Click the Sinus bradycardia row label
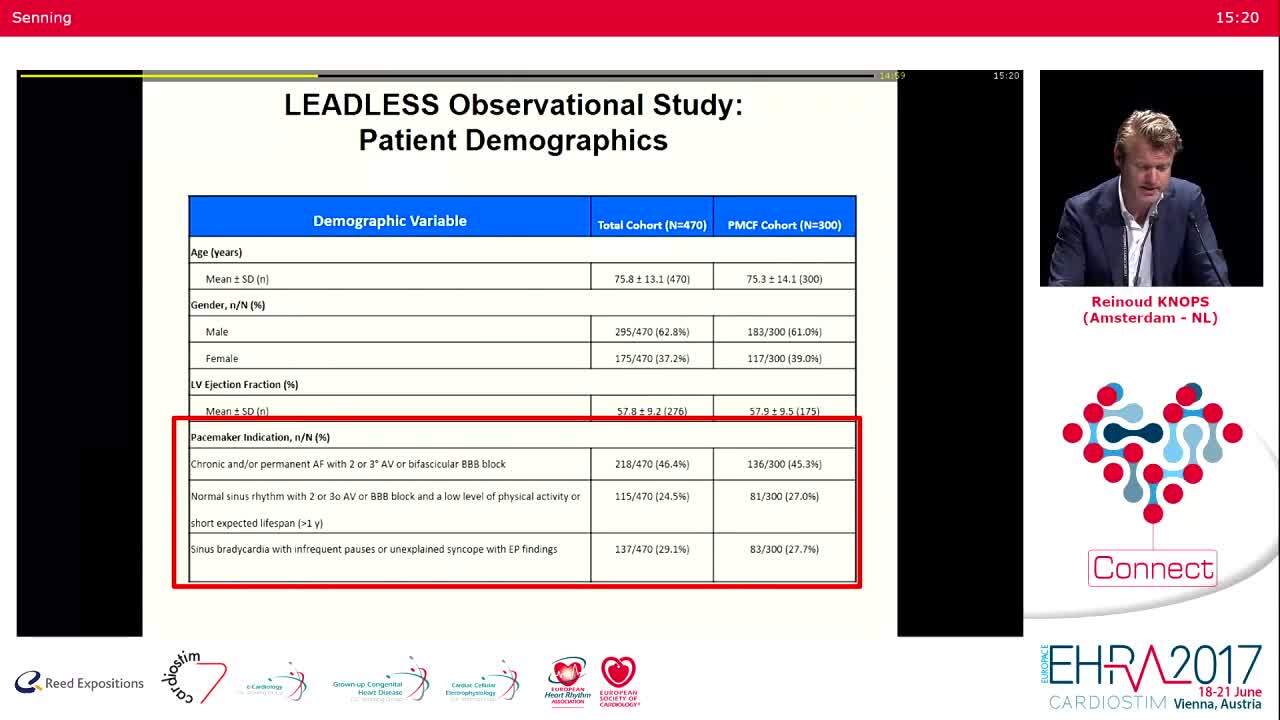The image size is (1280, 720). pyautogui.click(x=374, y=549)
